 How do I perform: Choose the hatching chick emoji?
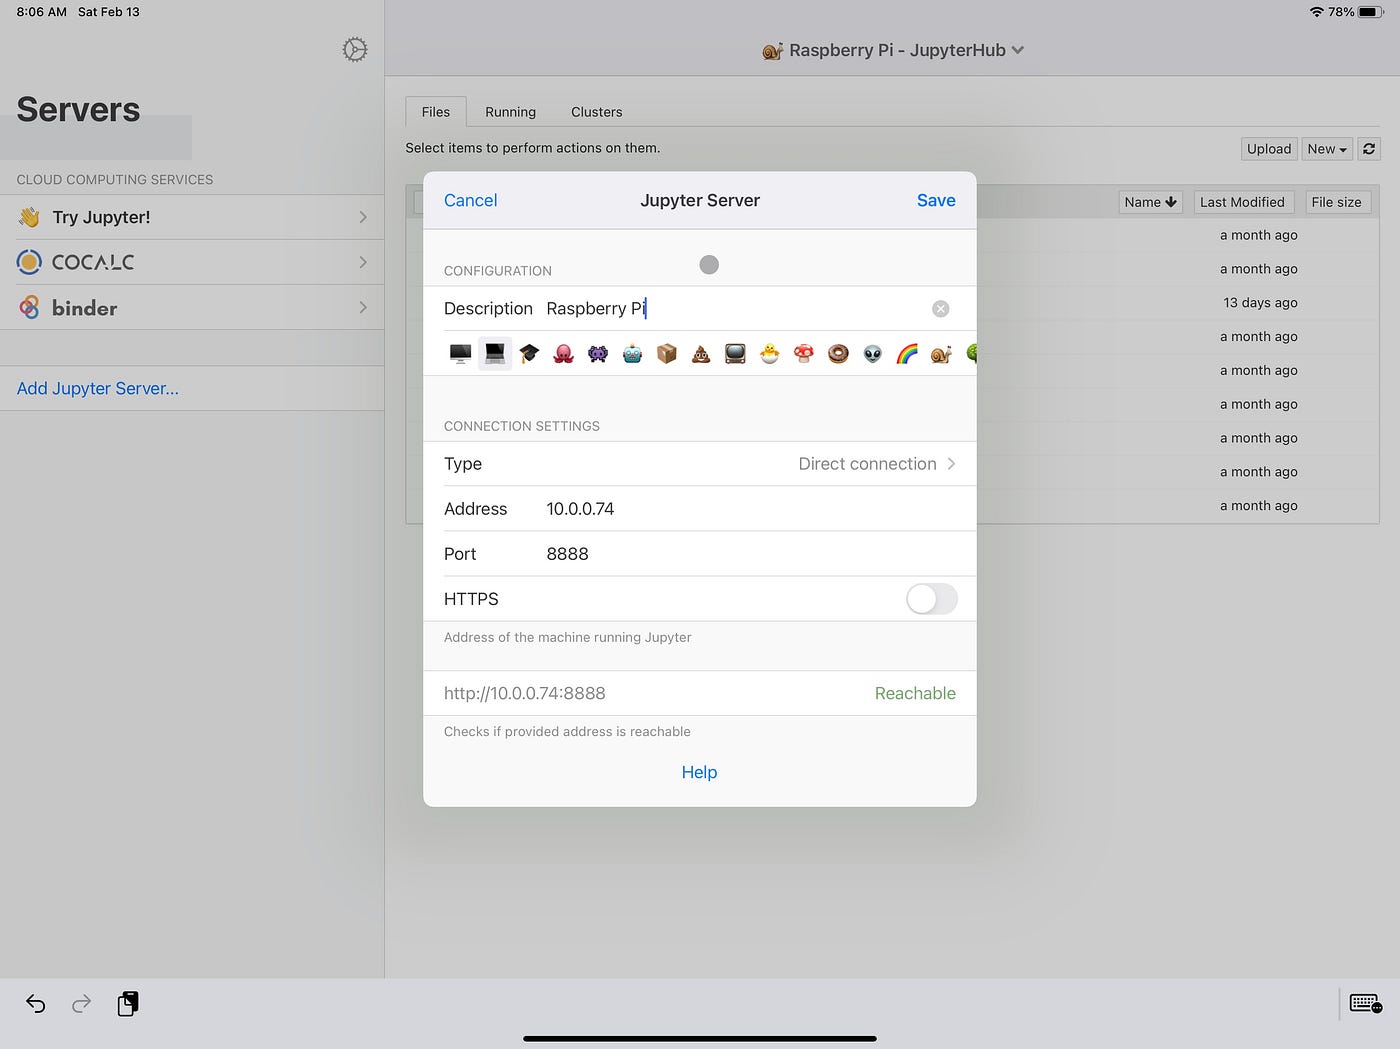(769, 353)
